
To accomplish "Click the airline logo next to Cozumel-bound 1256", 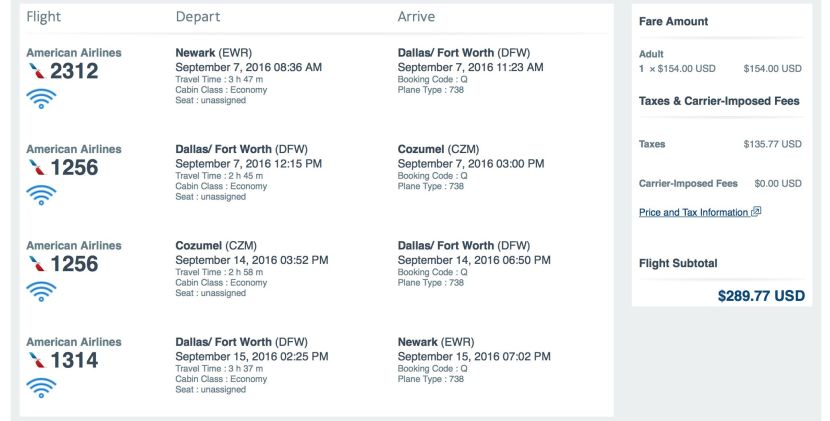I will [x=37, y=167].
